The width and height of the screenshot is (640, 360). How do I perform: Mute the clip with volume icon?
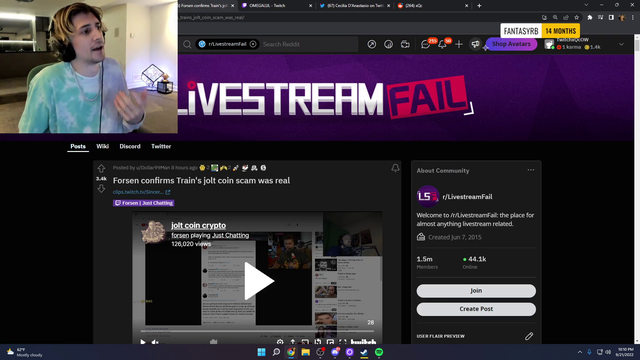click(155, 342)
